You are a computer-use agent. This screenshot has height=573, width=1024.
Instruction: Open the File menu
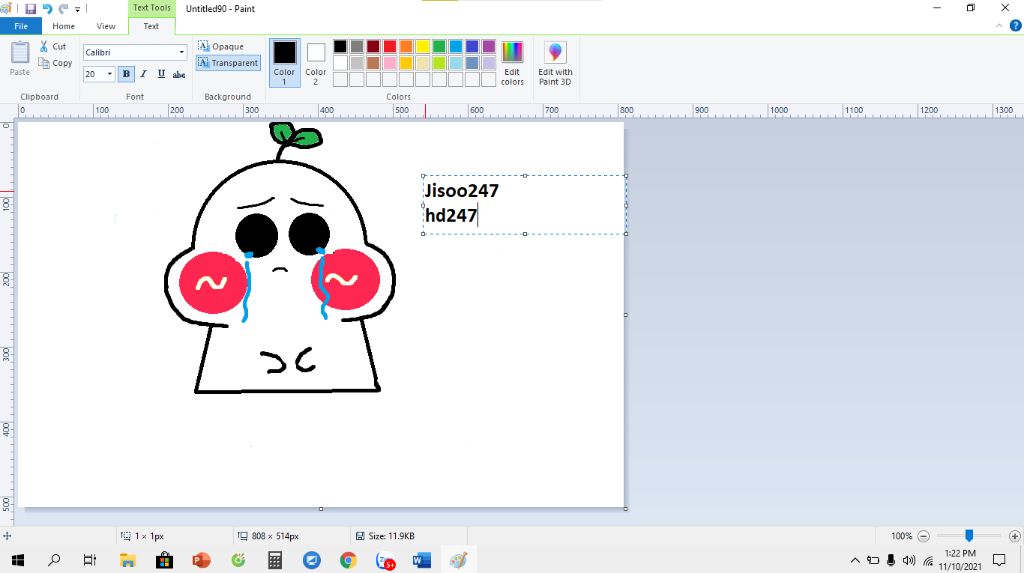click(x=21, y=26)
